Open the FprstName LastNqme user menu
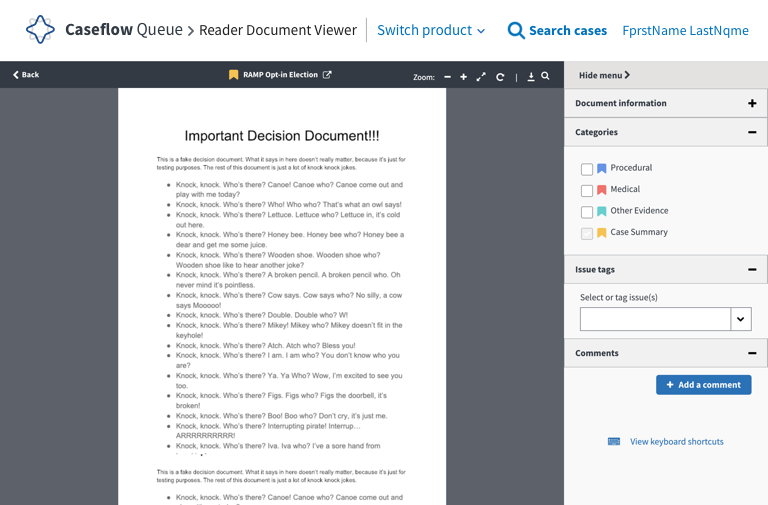The width and height of the screenshot is (768, 505). click(685, 30)
